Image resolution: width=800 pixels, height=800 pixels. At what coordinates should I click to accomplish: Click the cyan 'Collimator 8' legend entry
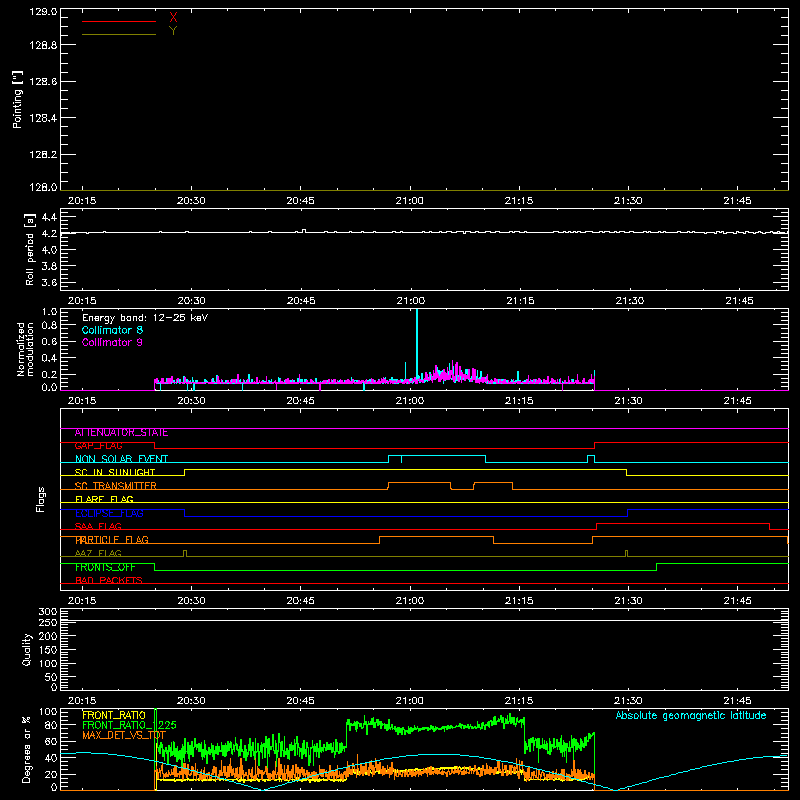(x=112, y=330)
